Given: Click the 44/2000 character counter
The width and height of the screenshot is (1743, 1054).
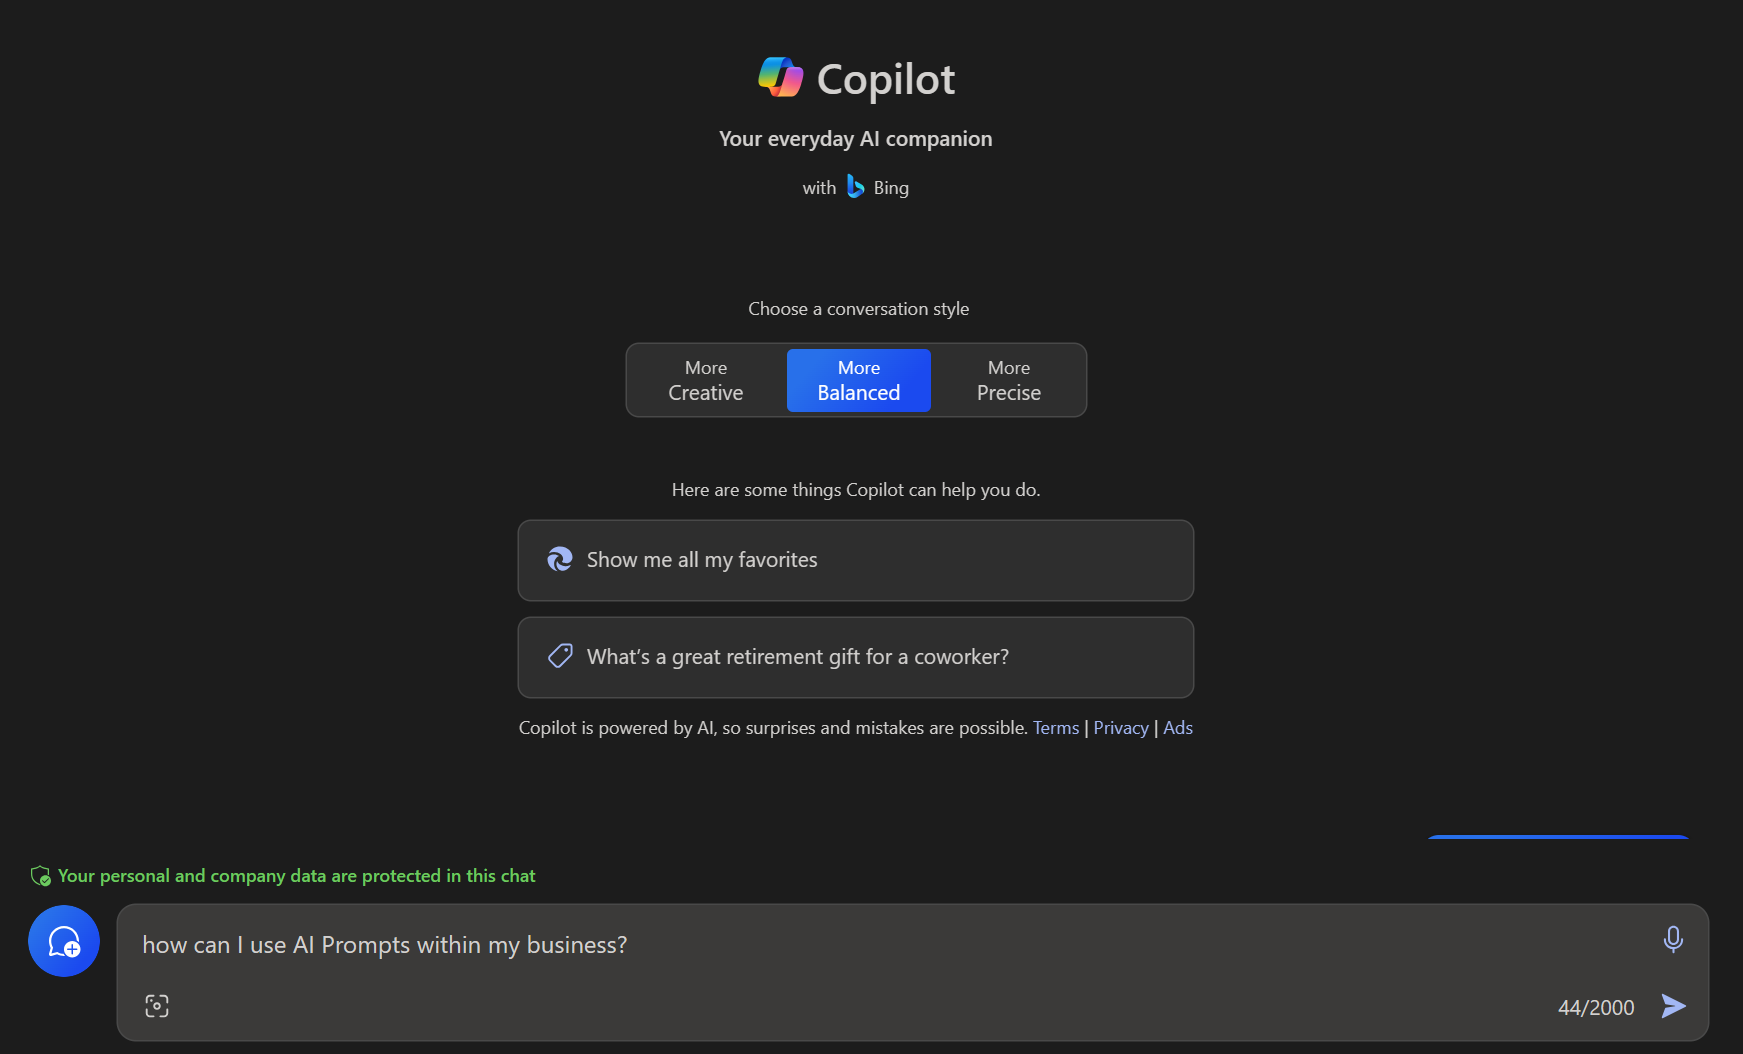Looking at the screenshot, I should pos(1594,1007).
